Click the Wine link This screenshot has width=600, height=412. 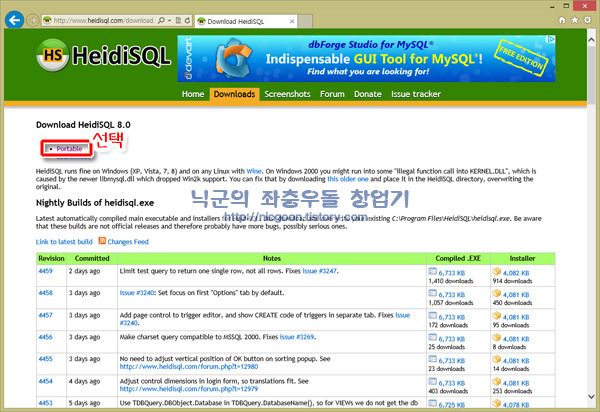click(254, 171)
